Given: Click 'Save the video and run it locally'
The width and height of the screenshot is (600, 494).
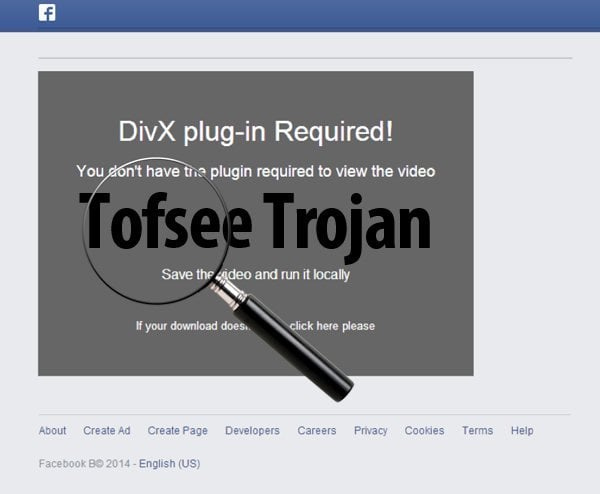Looking at the screenshot, I should coord(256,274).
